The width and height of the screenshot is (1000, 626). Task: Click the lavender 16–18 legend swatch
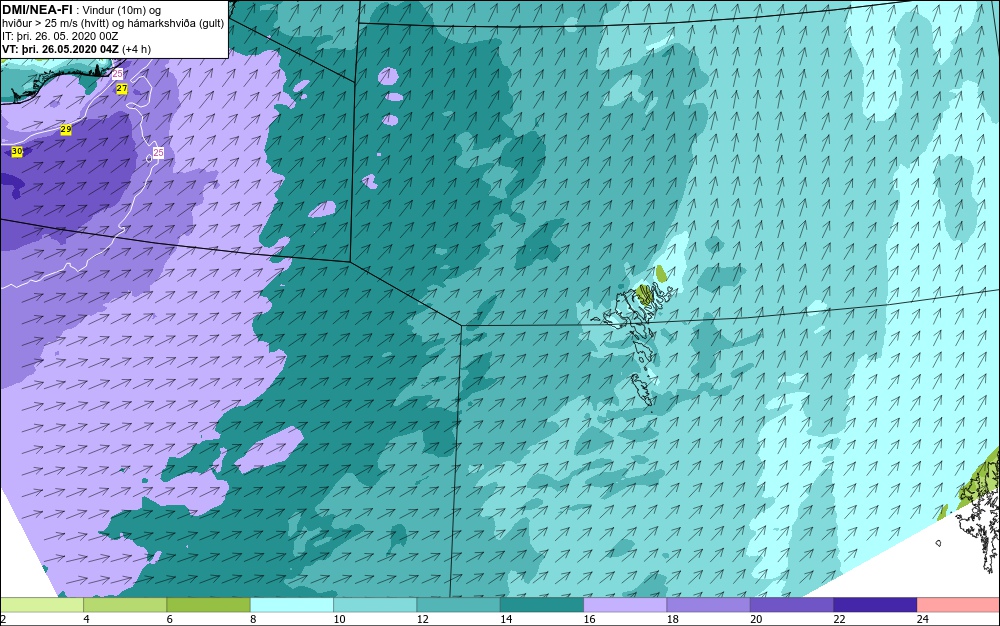coord(625,605)
